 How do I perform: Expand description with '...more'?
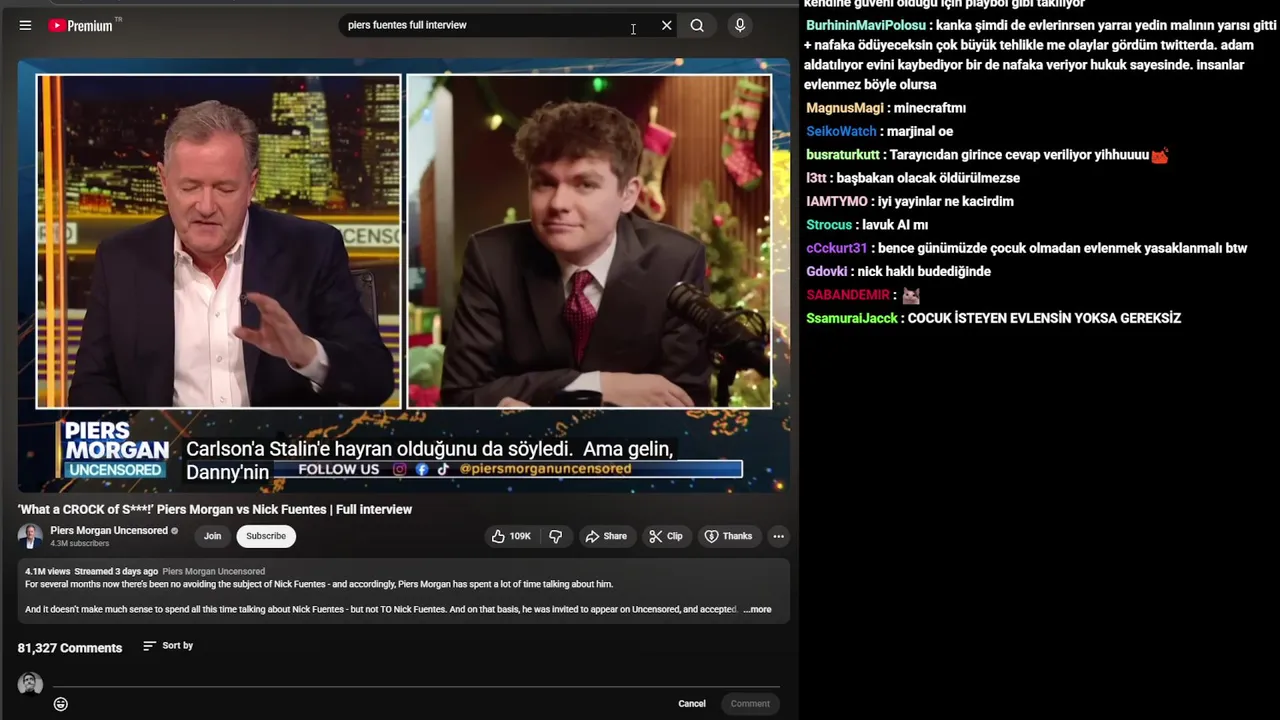click(x=757, y=609)
